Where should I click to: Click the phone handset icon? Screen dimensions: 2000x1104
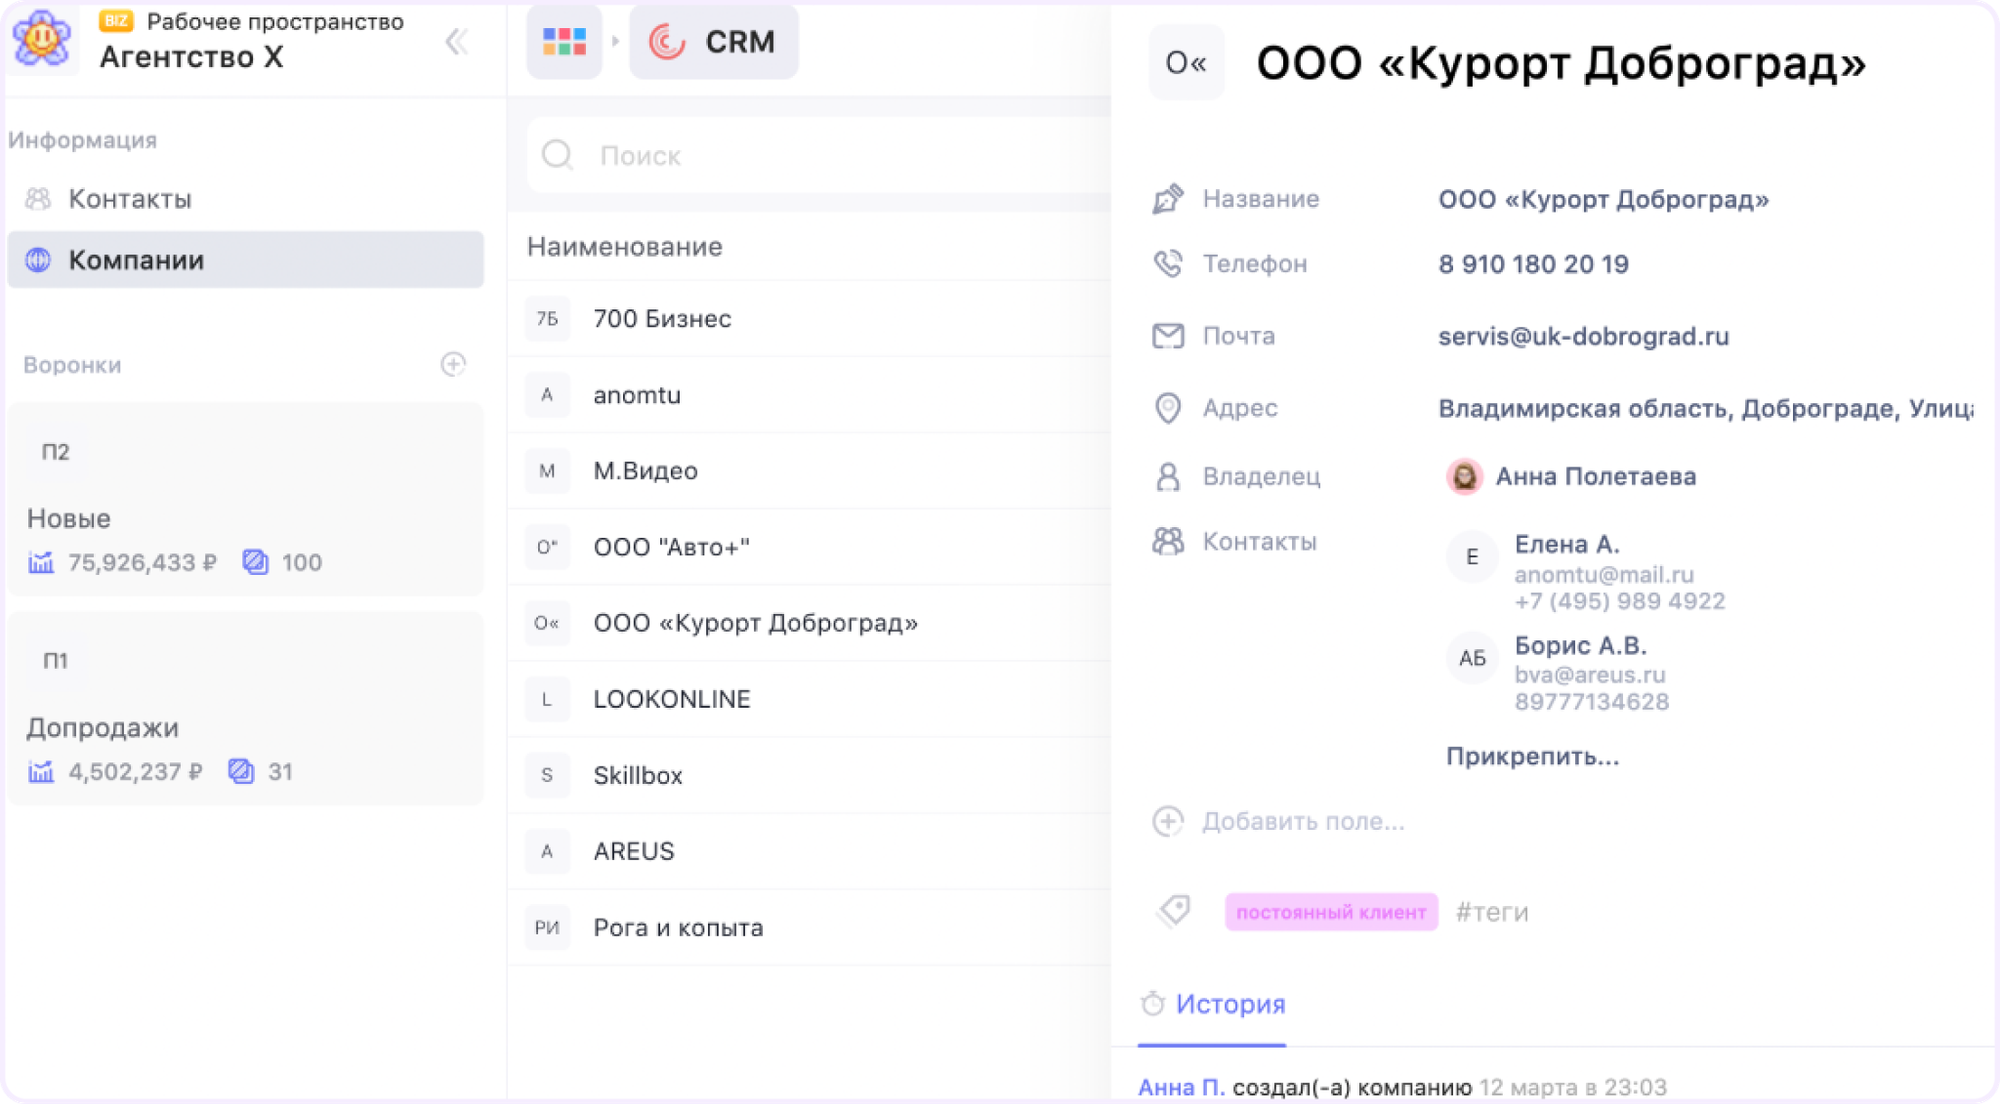tap(1167, 264)
